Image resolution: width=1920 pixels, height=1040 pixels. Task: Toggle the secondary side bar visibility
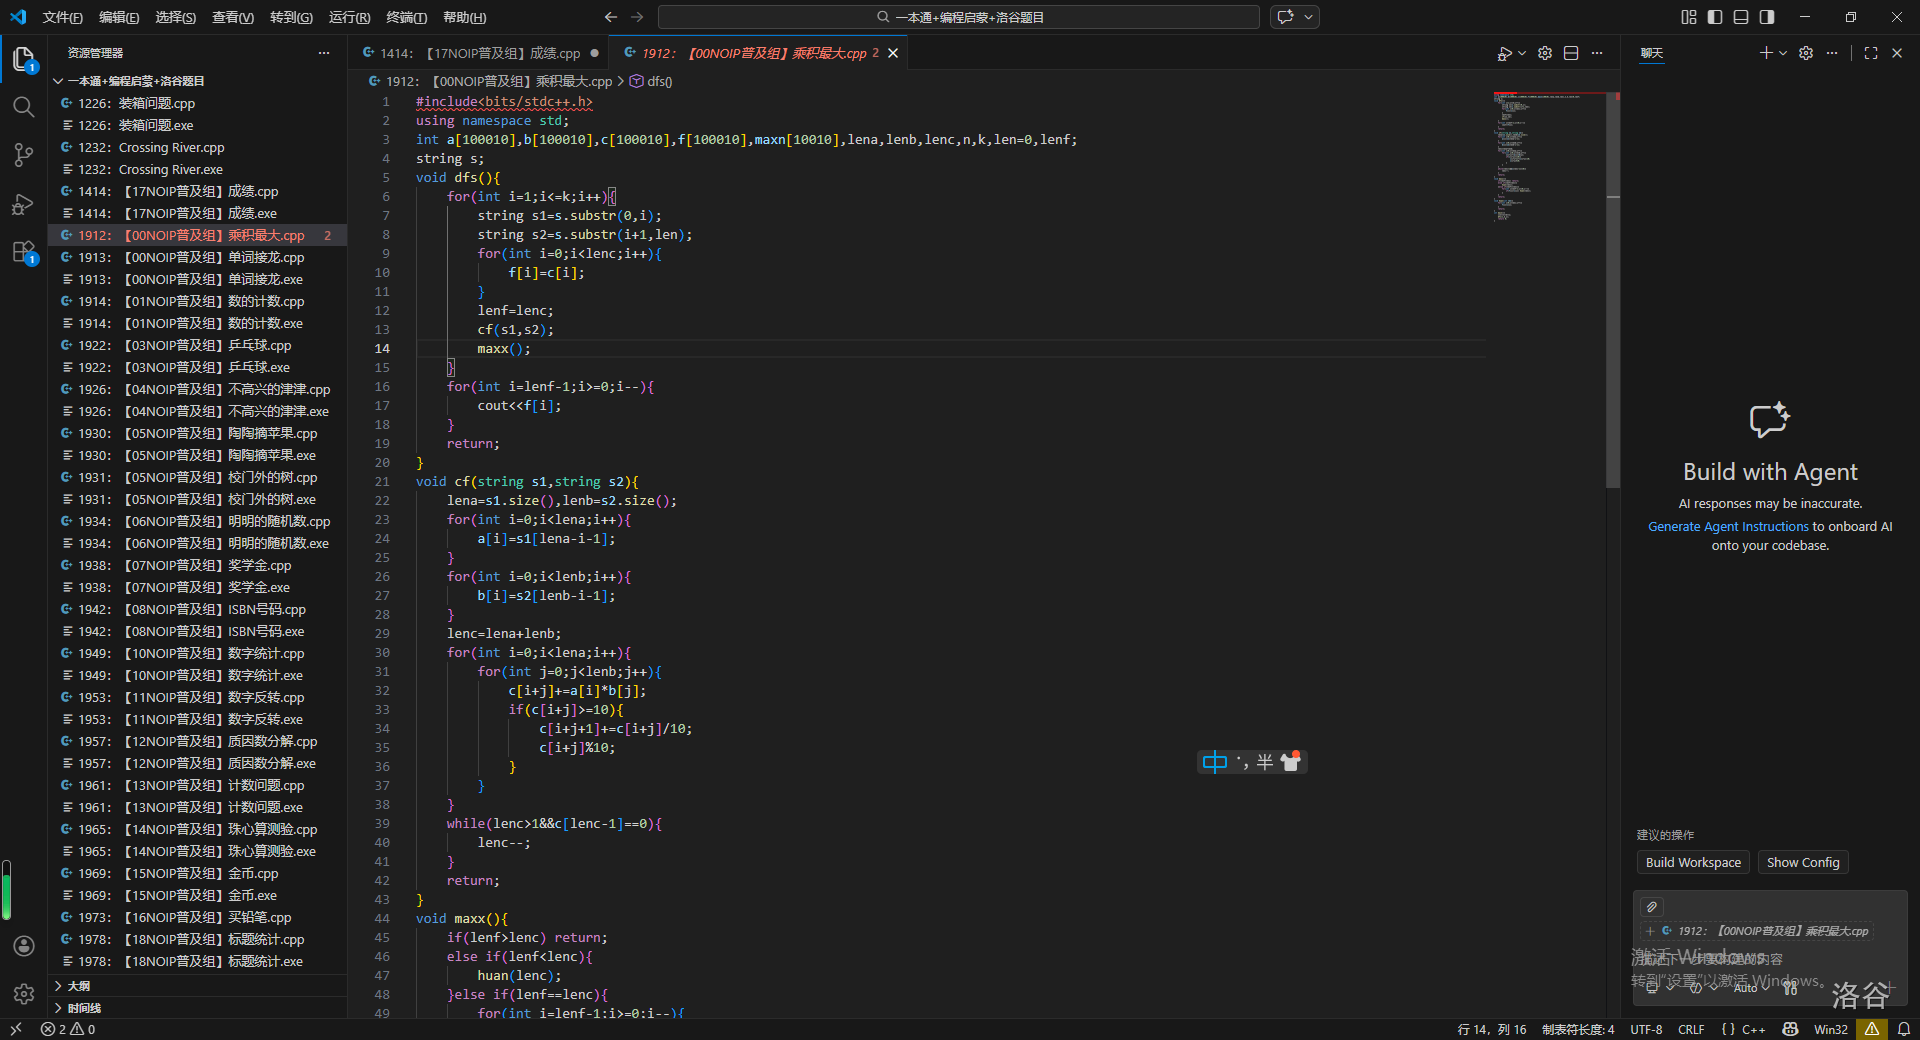[1767, 17]
